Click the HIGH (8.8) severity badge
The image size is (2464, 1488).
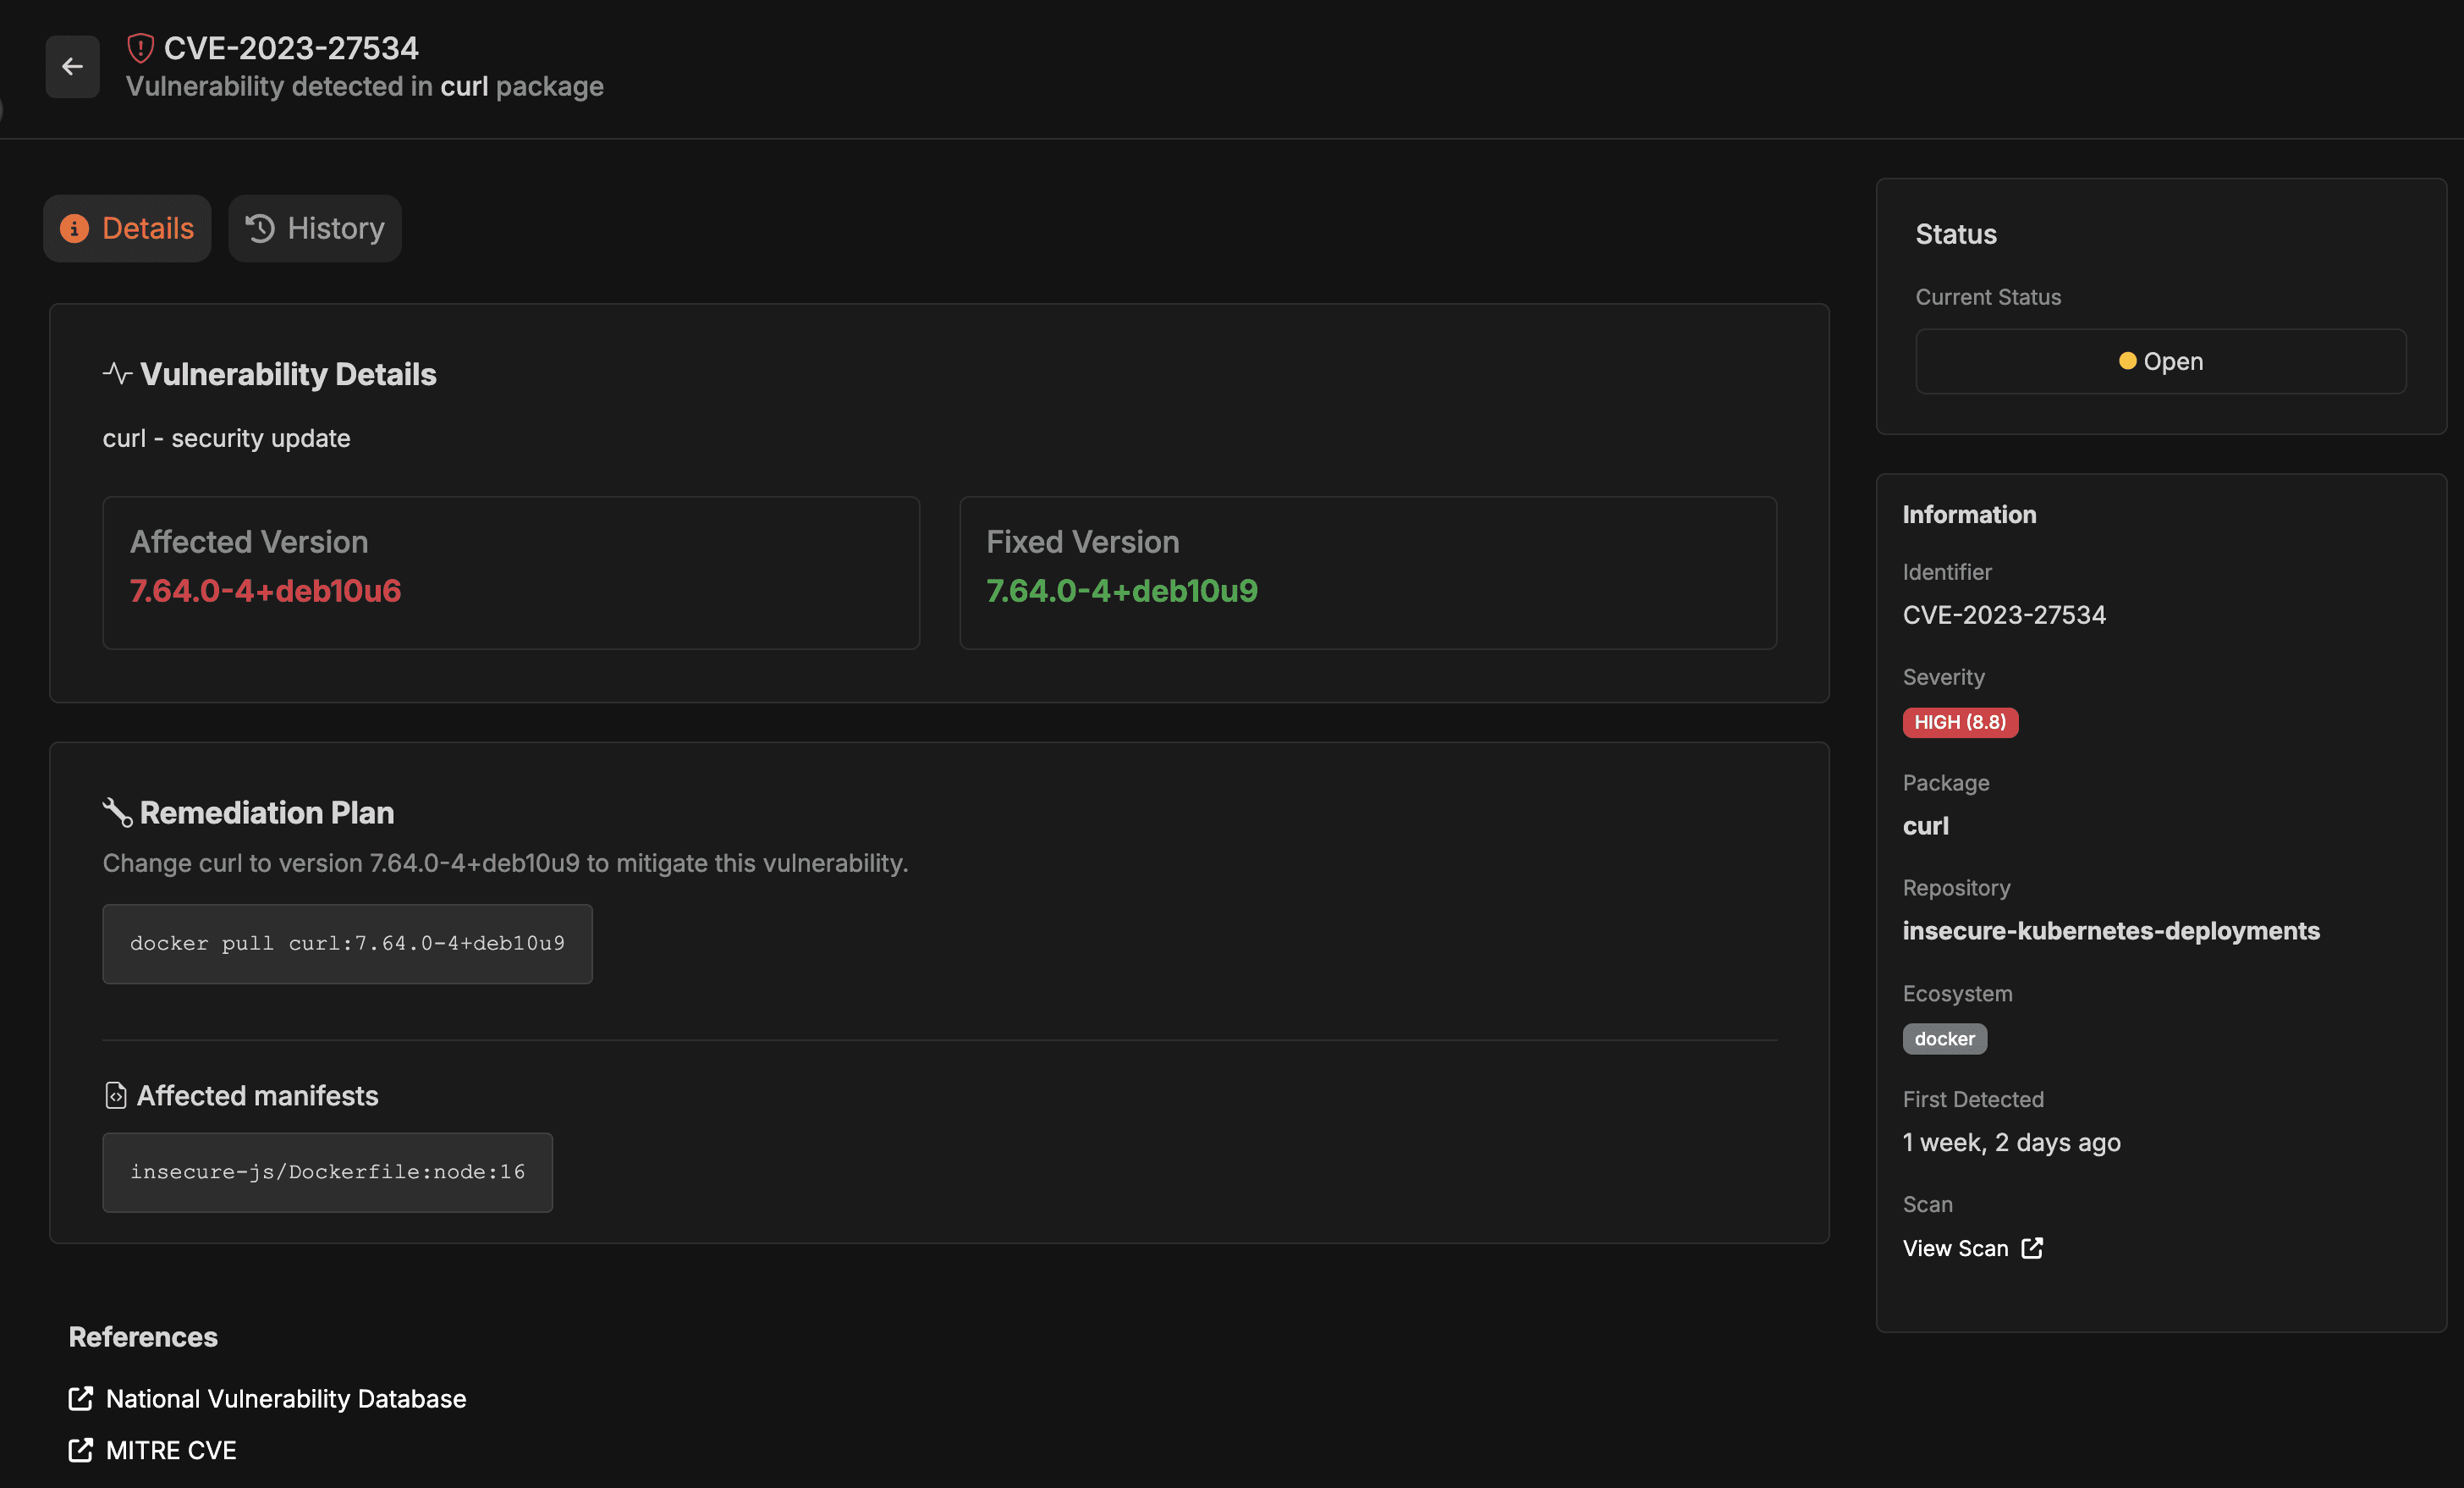[x=1960, y=722]
